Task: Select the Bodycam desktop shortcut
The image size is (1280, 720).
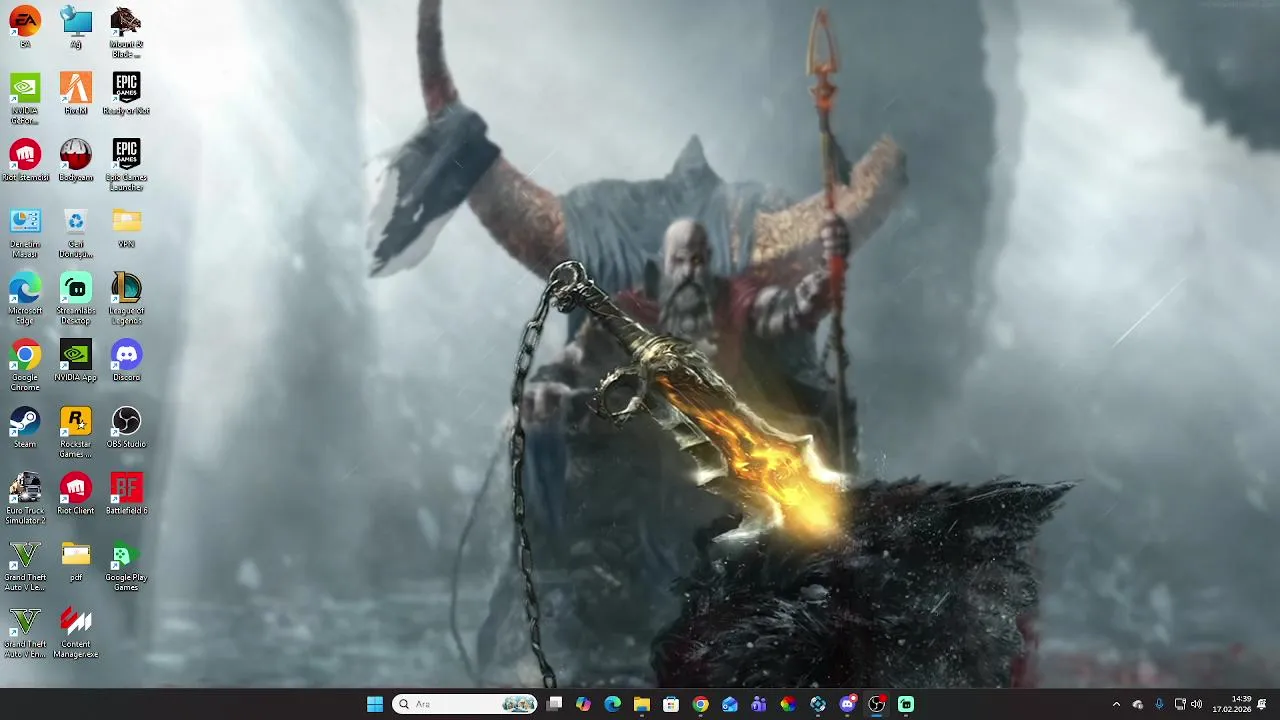Action: tap(76, 160)
